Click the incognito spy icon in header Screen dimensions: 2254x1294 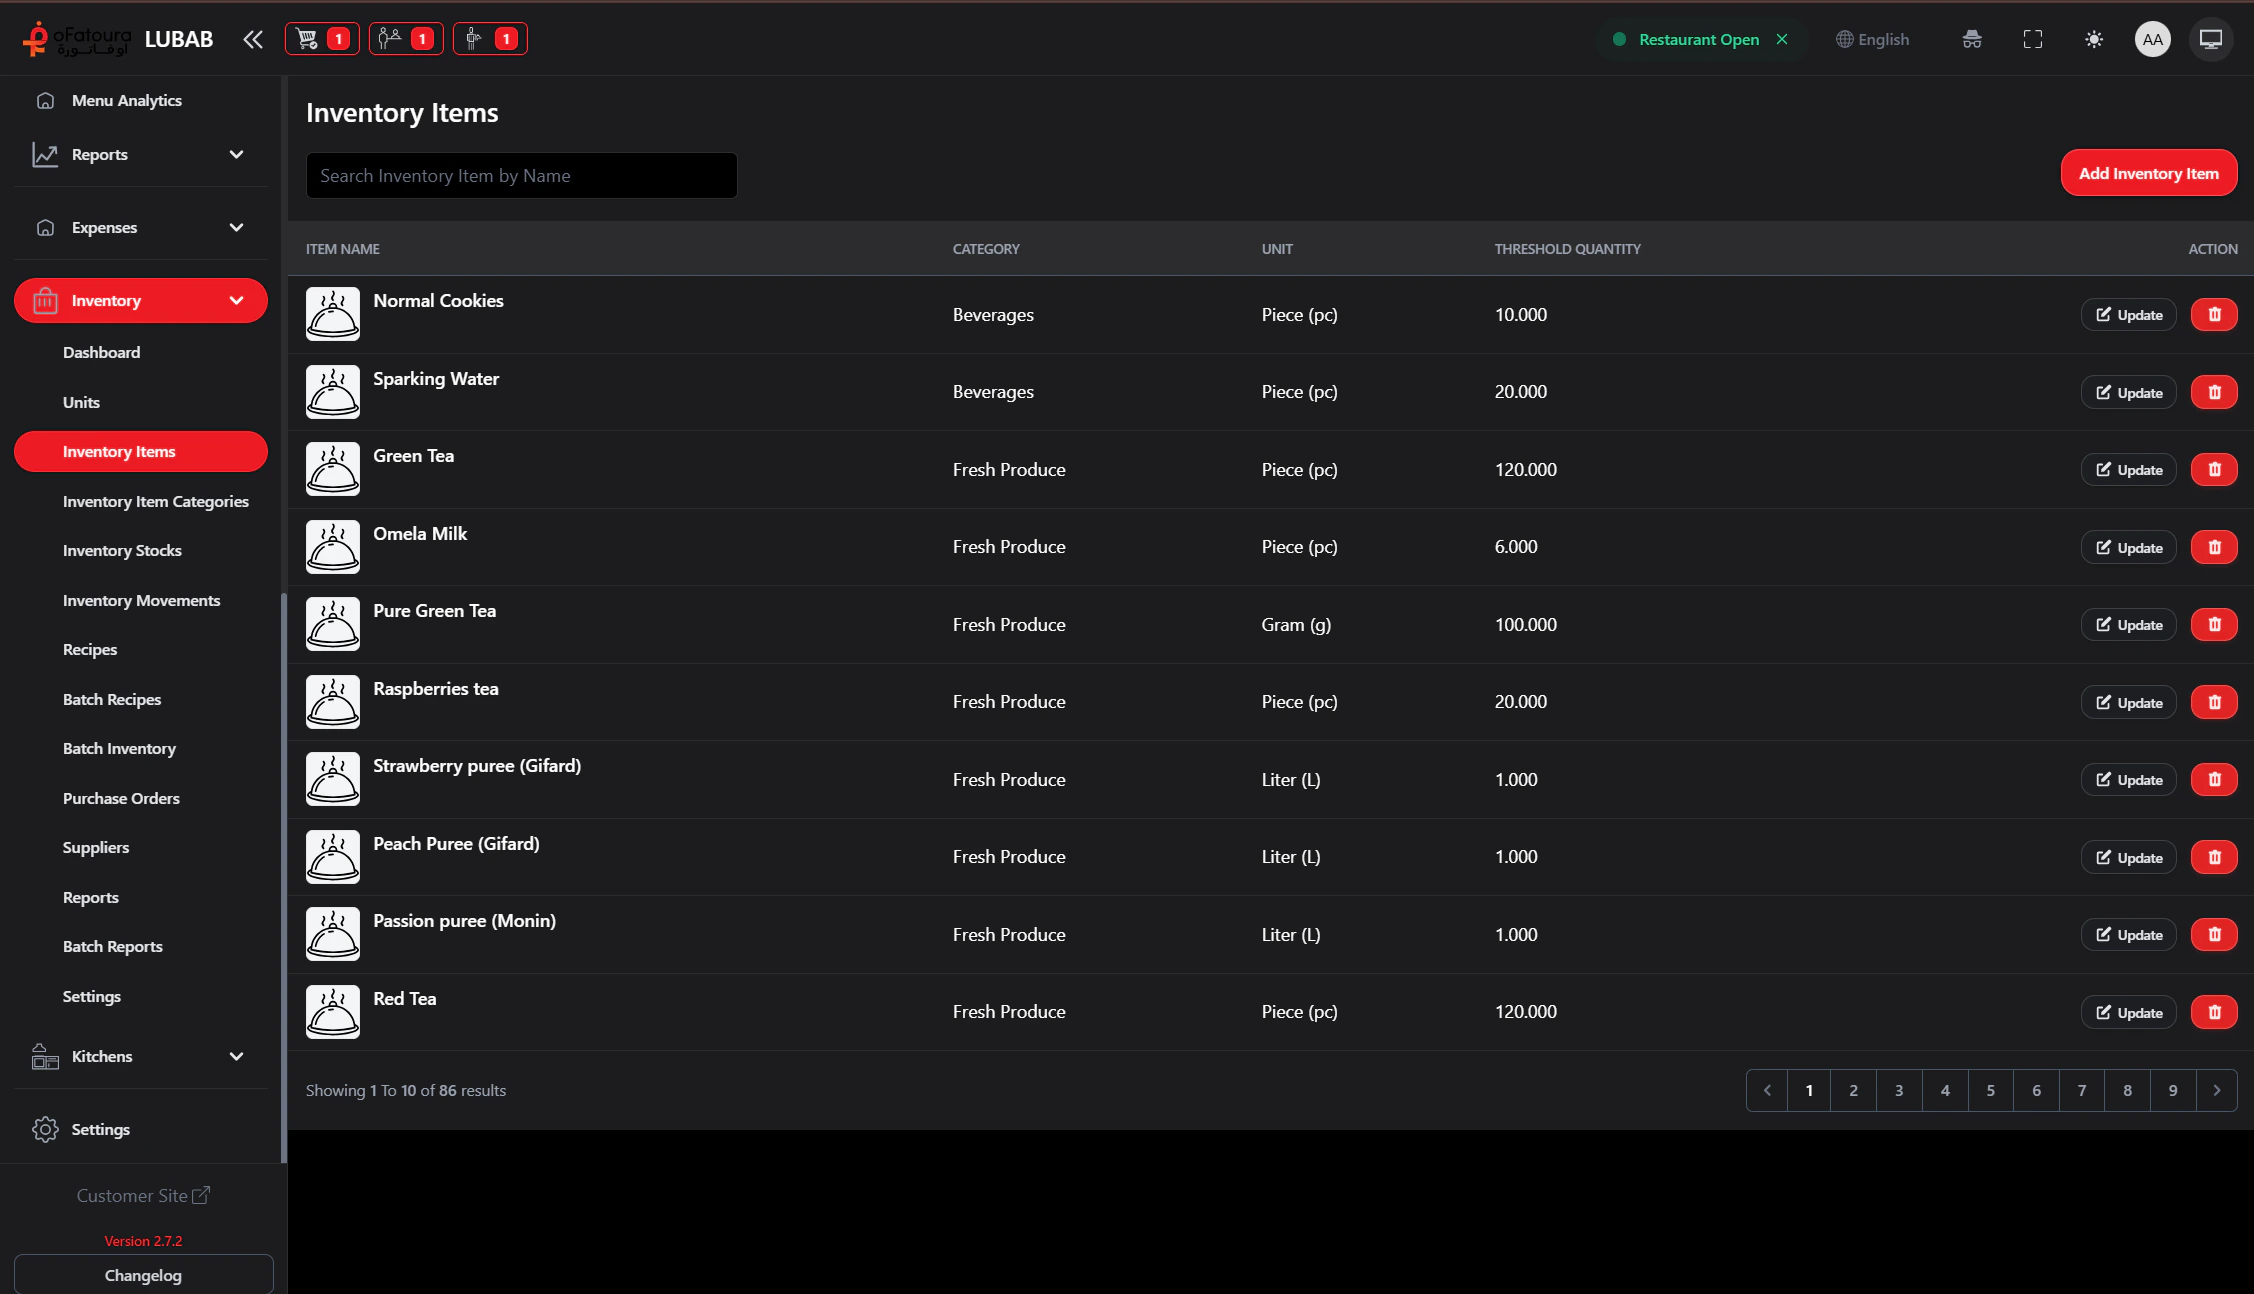point(1971,39)
